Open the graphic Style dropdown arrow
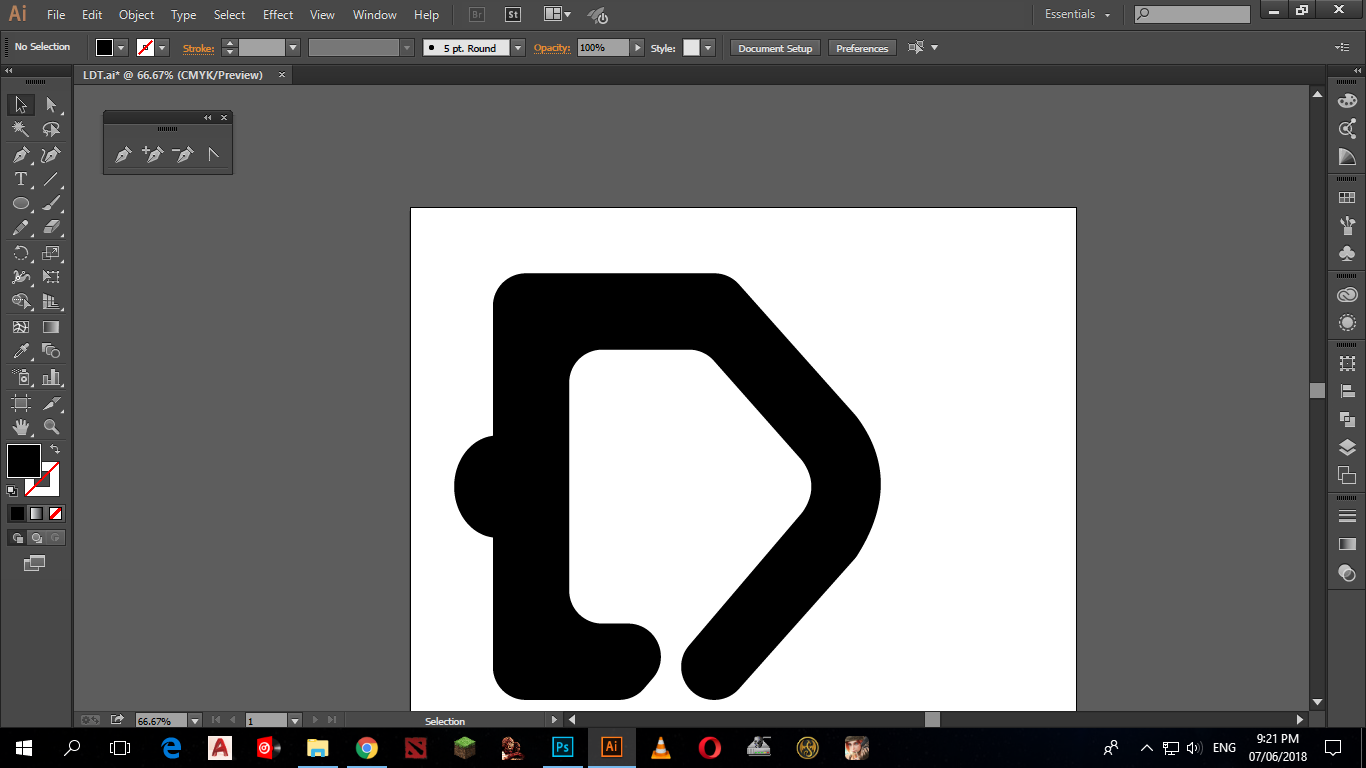 tap(708, 48)
